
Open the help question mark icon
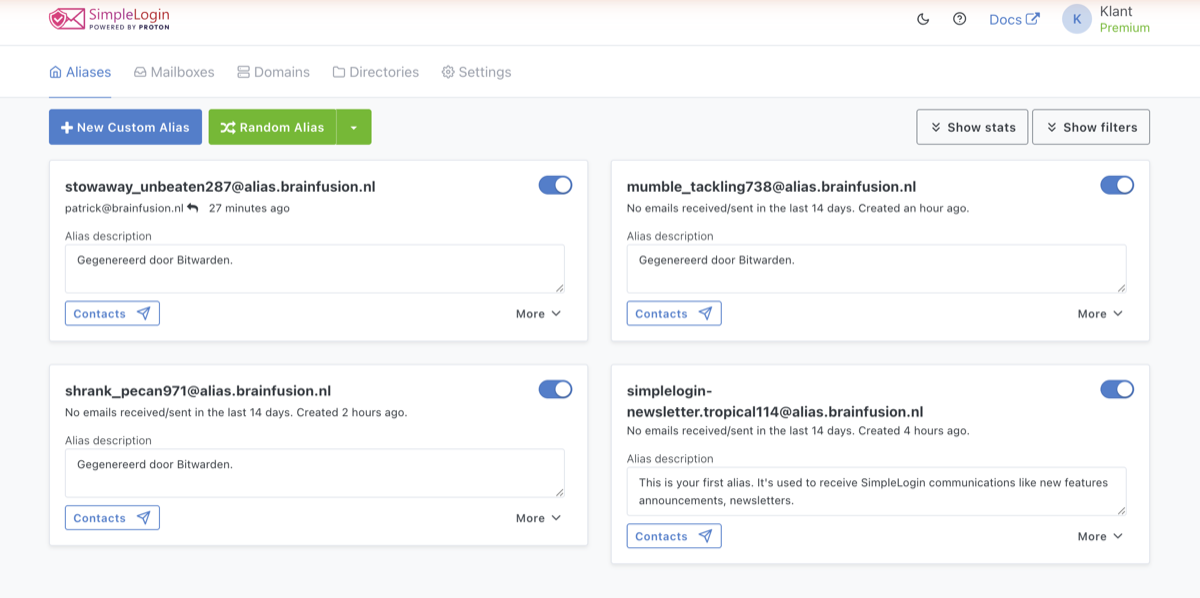point(960,19)
